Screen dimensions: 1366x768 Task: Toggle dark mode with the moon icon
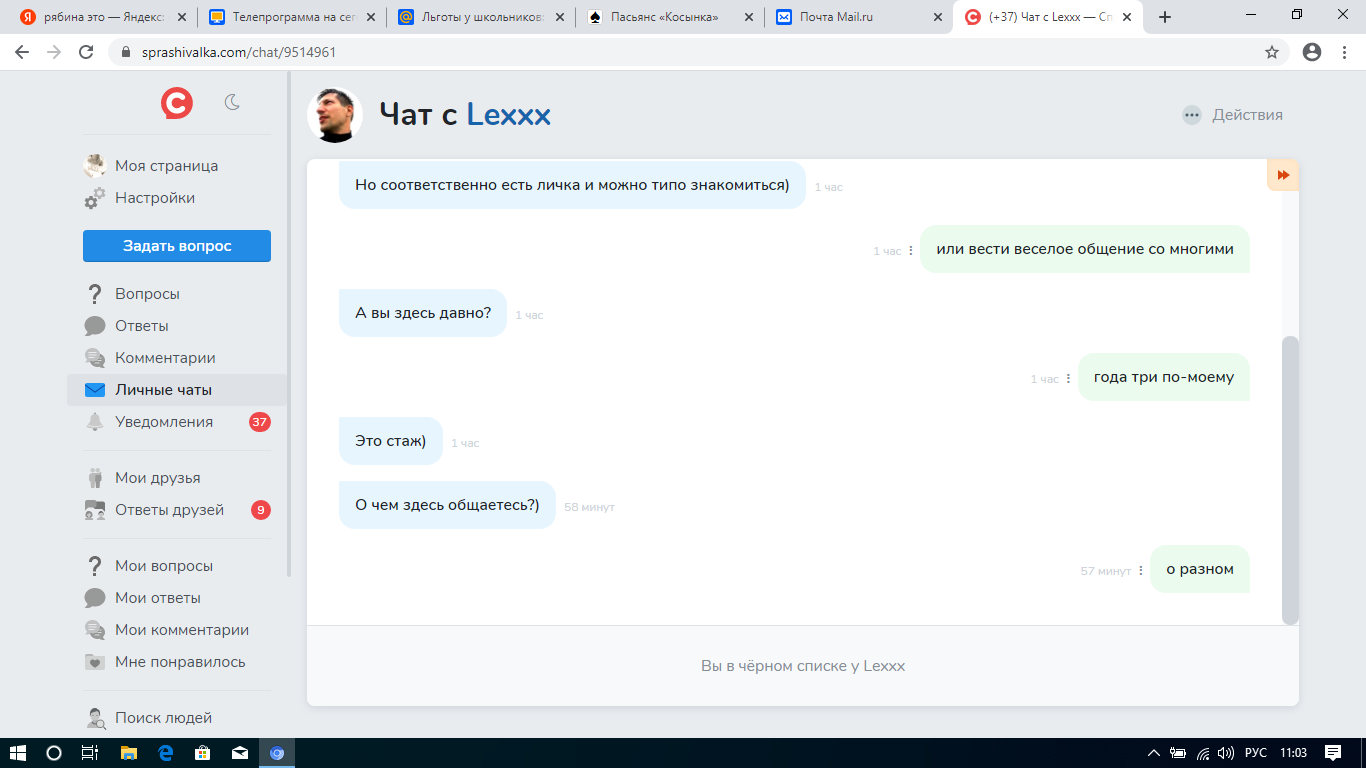[232, 102]
